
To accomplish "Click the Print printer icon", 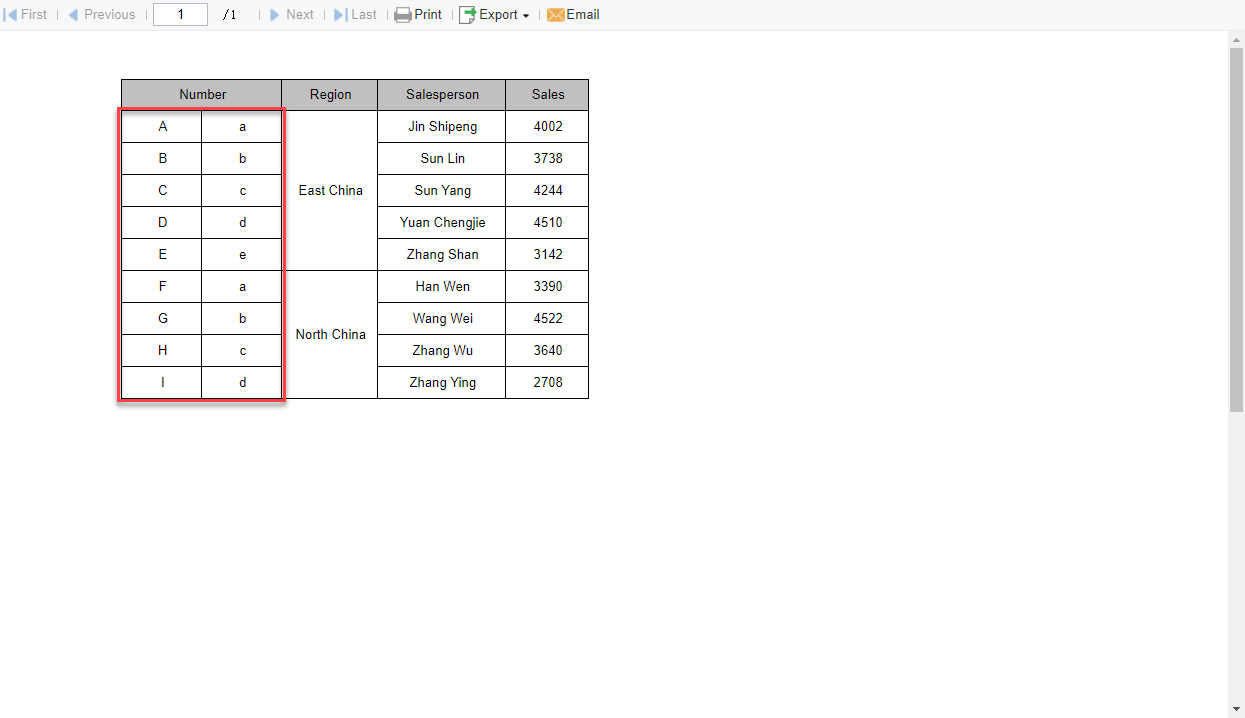I will (x=403, y=15).
